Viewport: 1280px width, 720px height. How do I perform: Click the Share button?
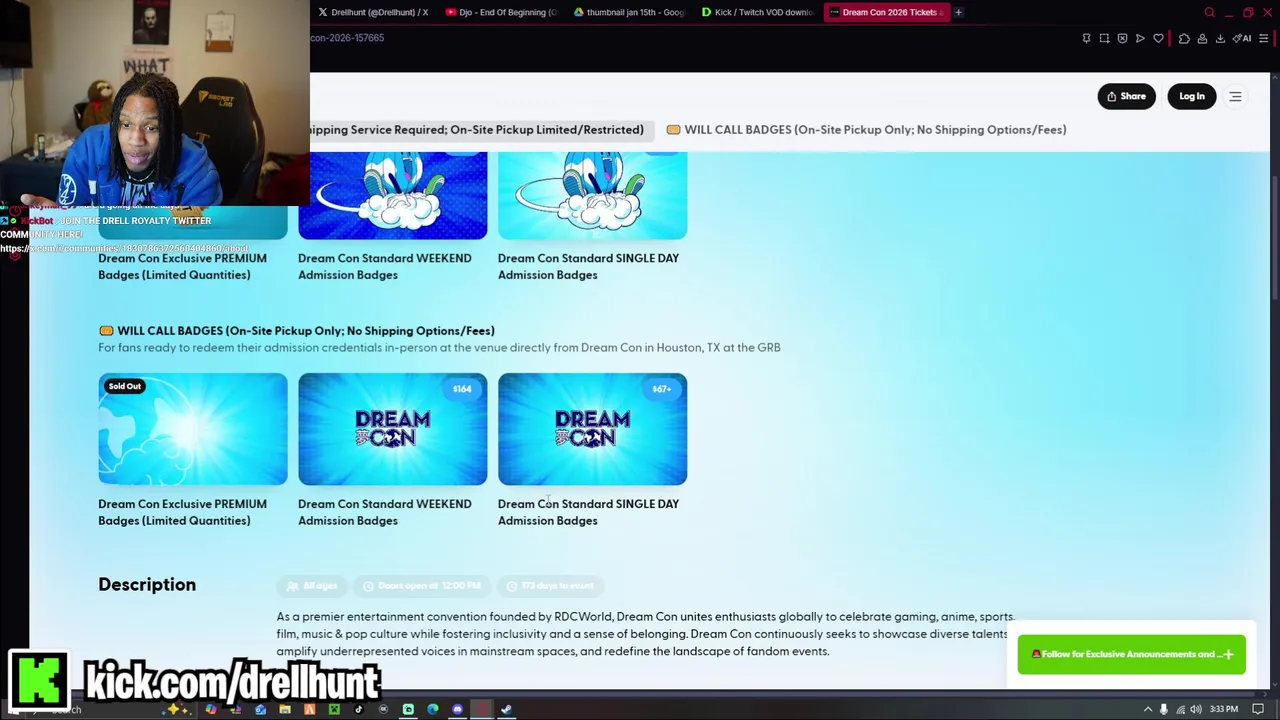tap(1126, 96)
